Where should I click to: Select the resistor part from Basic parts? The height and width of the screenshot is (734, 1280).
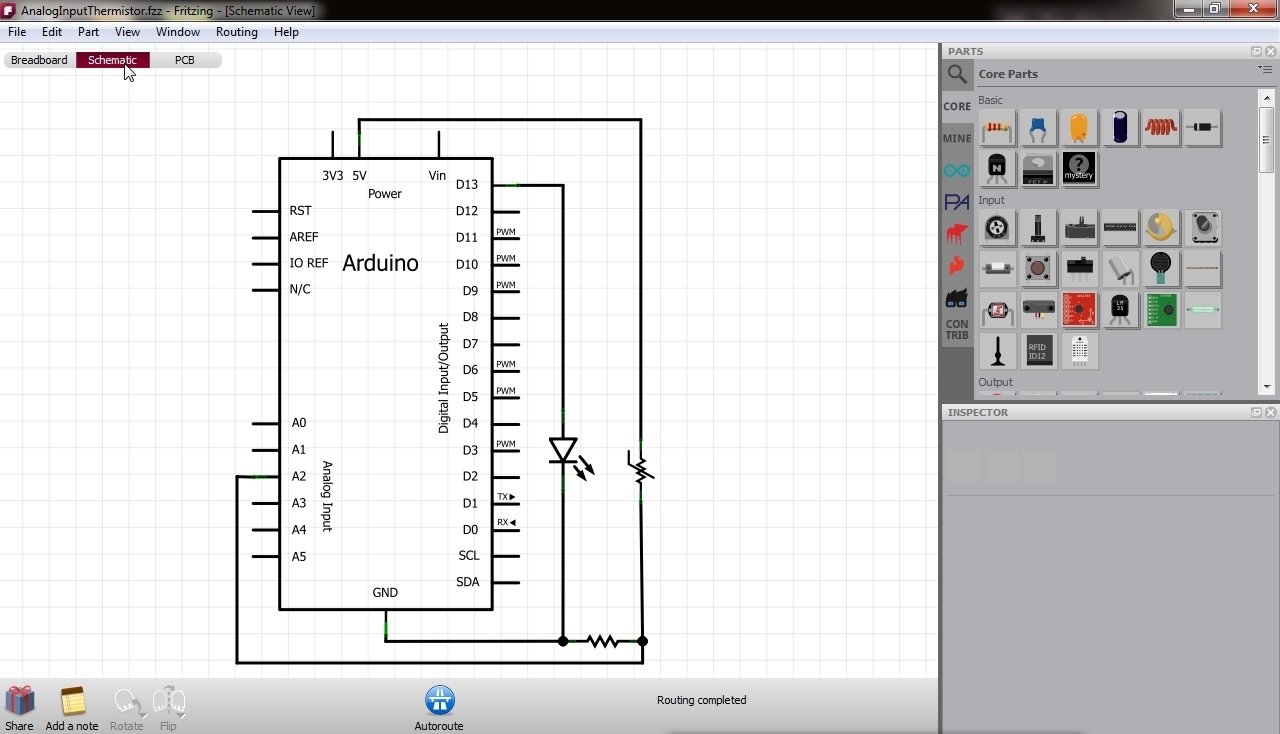point(997,128)
